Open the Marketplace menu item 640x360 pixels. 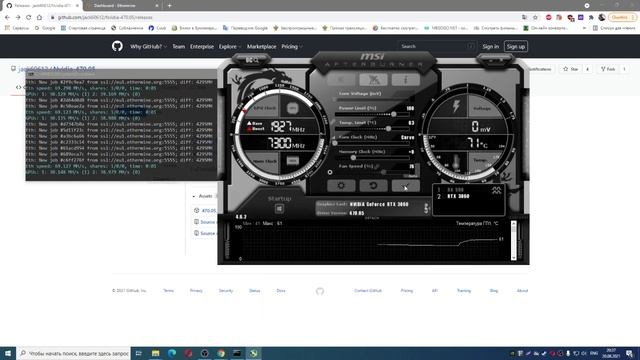point(261,47)
